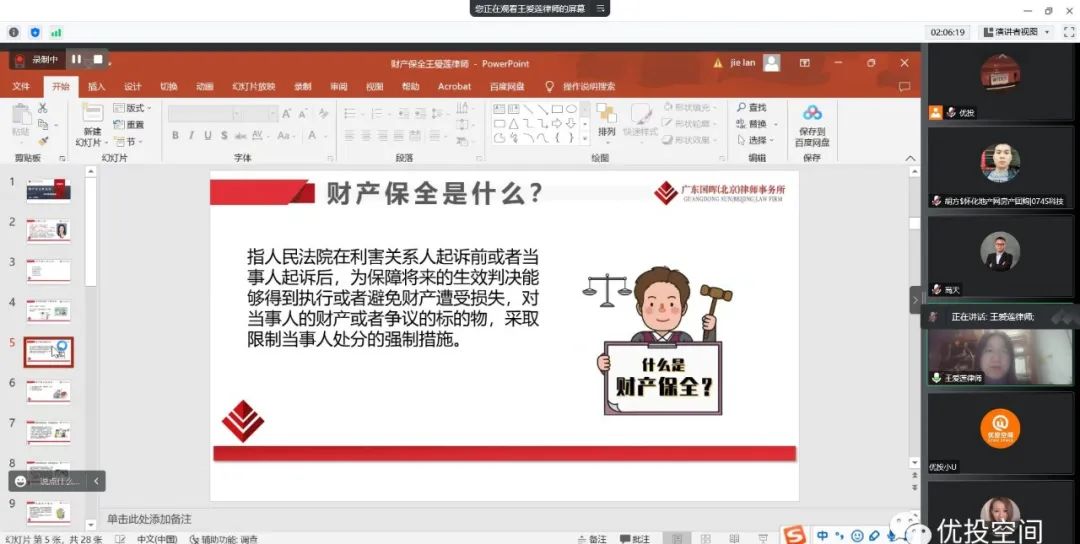Viewport: 1080px width, 544px height.
Task: Click the comments speech bubble icon
Action: click(x=904, y=87)
